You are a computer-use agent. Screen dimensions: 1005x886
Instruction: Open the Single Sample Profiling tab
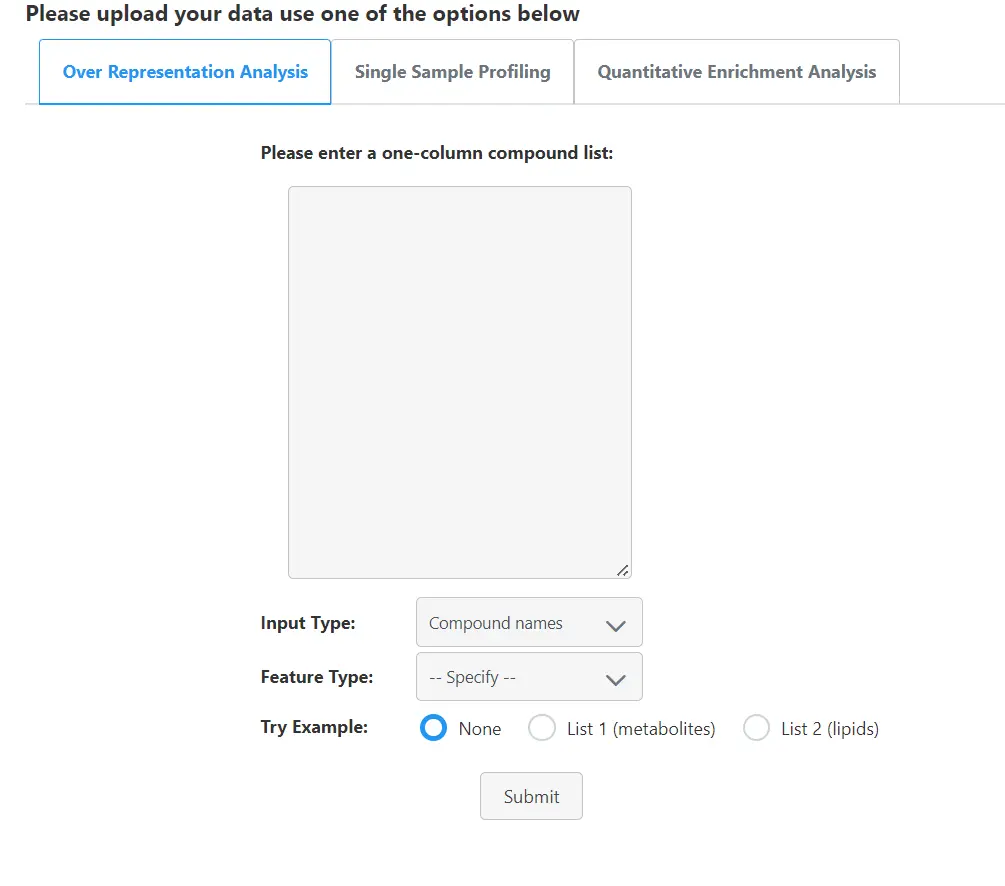coord(452,72)
